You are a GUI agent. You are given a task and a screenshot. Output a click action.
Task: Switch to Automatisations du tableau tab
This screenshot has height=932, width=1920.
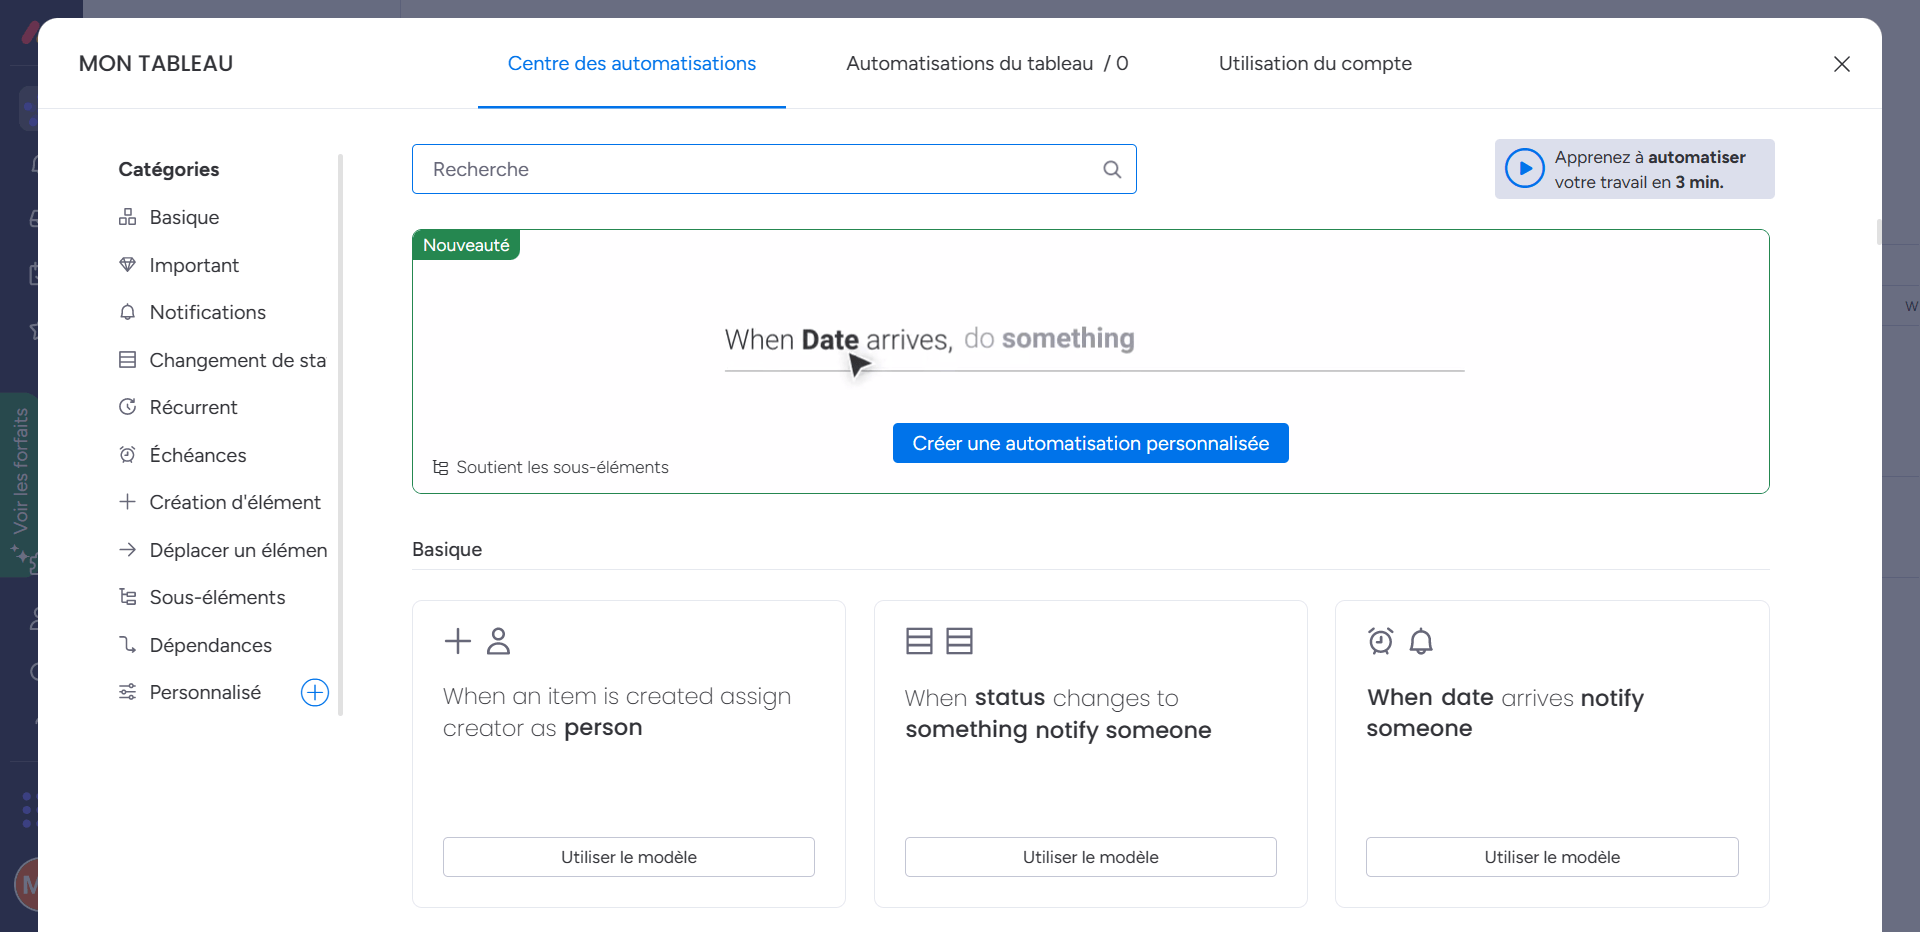click(986, 63)
